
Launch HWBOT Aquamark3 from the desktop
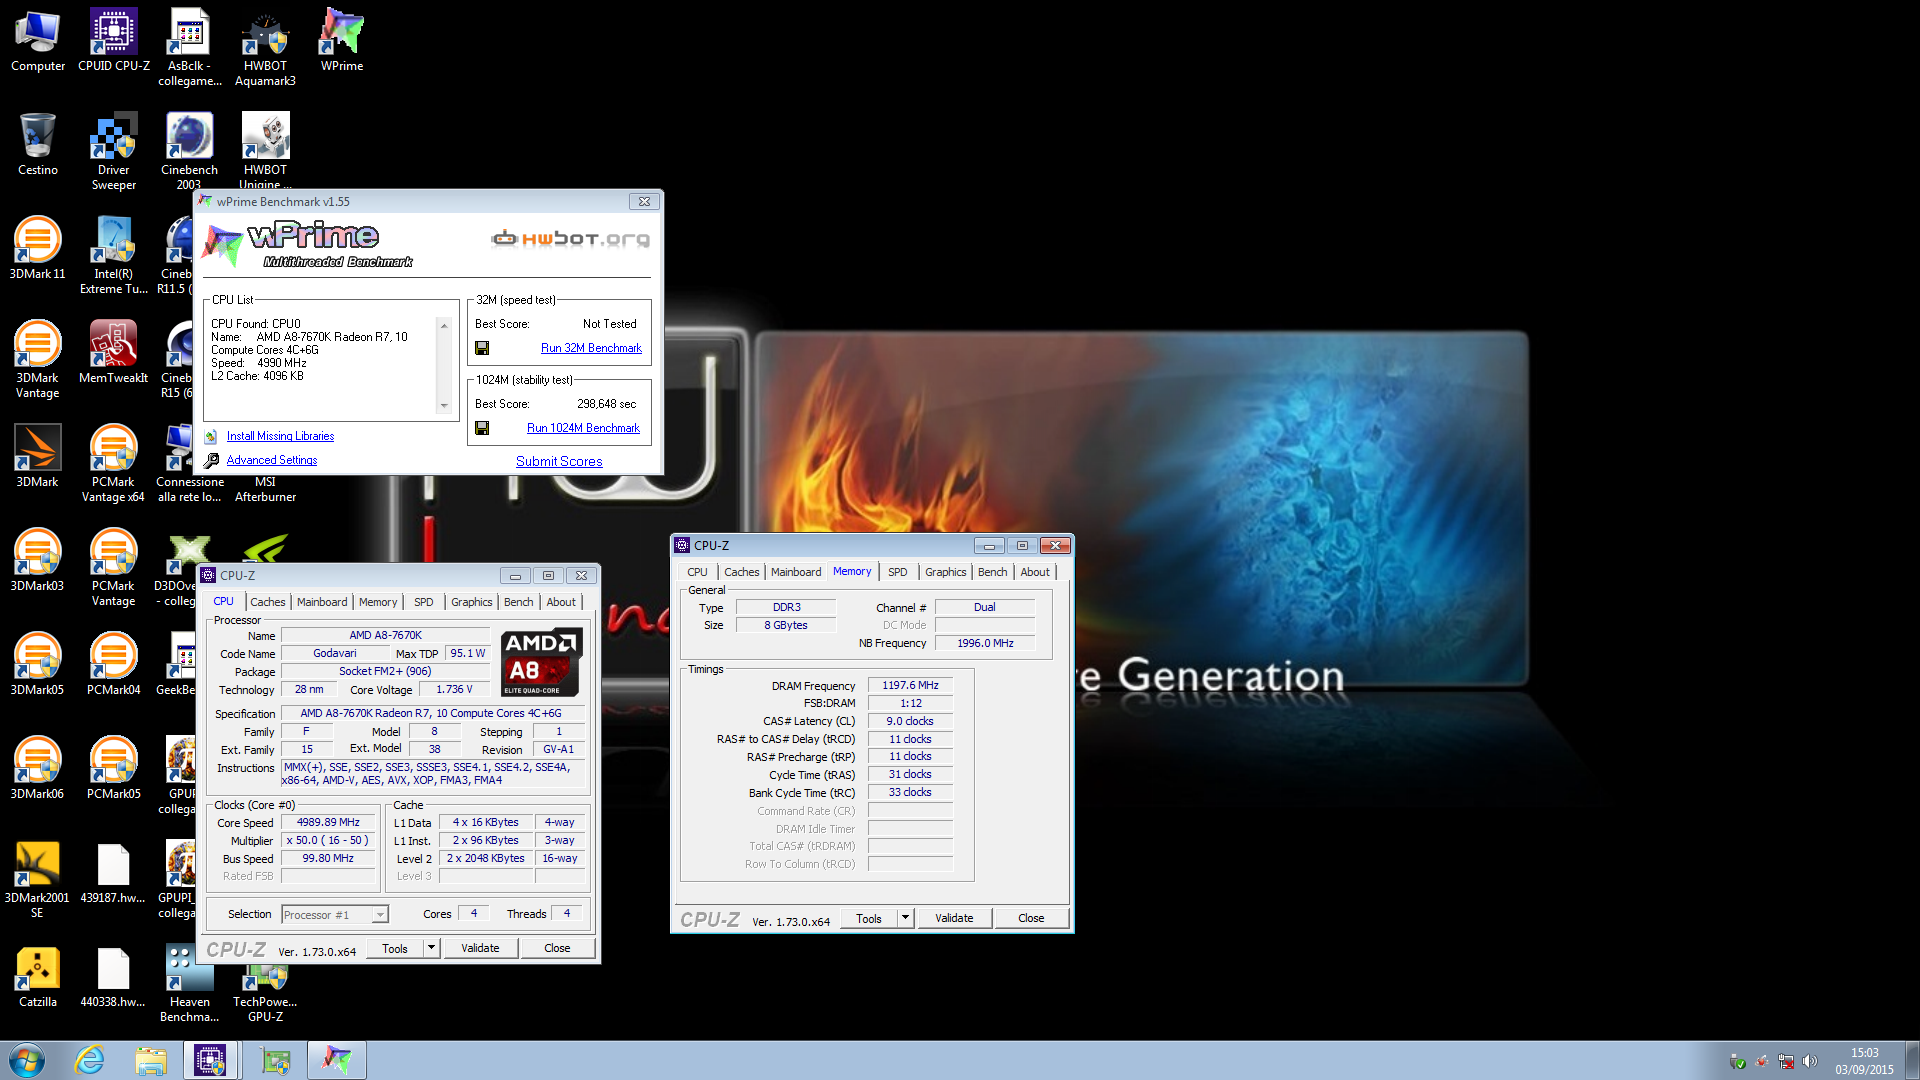tap(265, 48)
